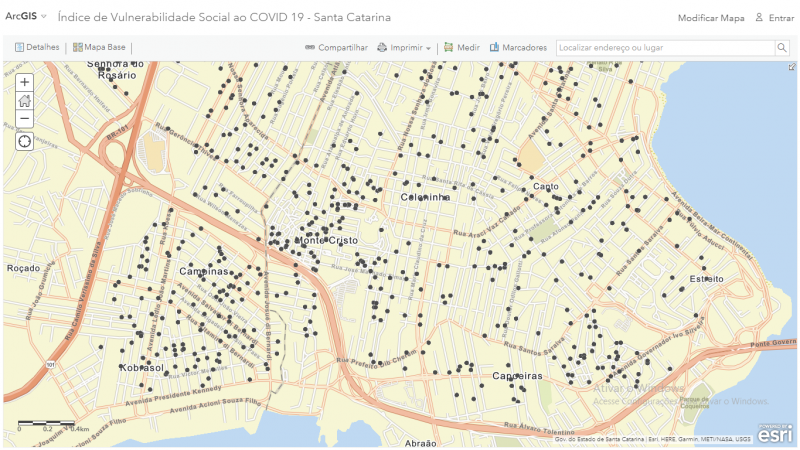Click the Capoeiras neighborhood label
Viewport: 800px width, 450px height.
(517, 376)
